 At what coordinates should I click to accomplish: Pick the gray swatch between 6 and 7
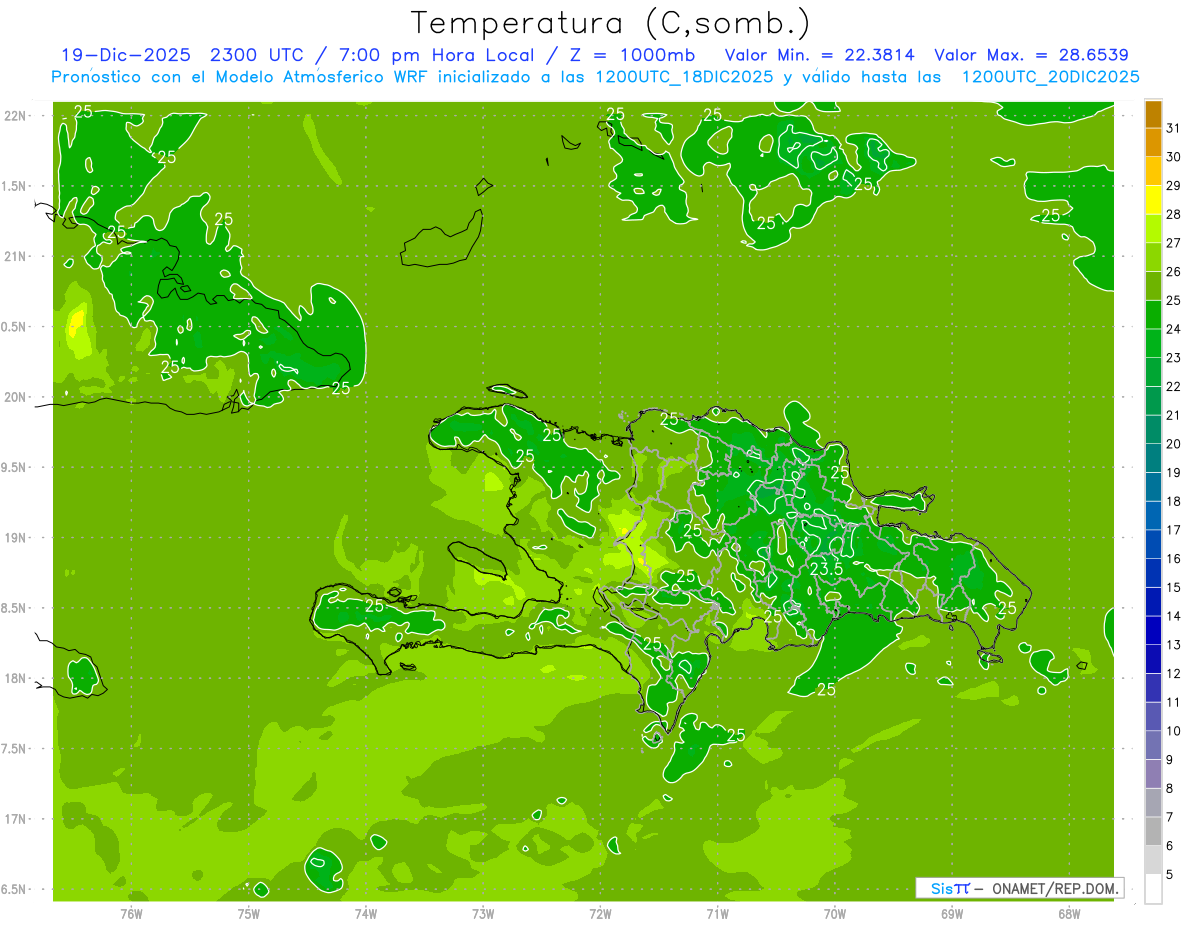coord(1153,831)
